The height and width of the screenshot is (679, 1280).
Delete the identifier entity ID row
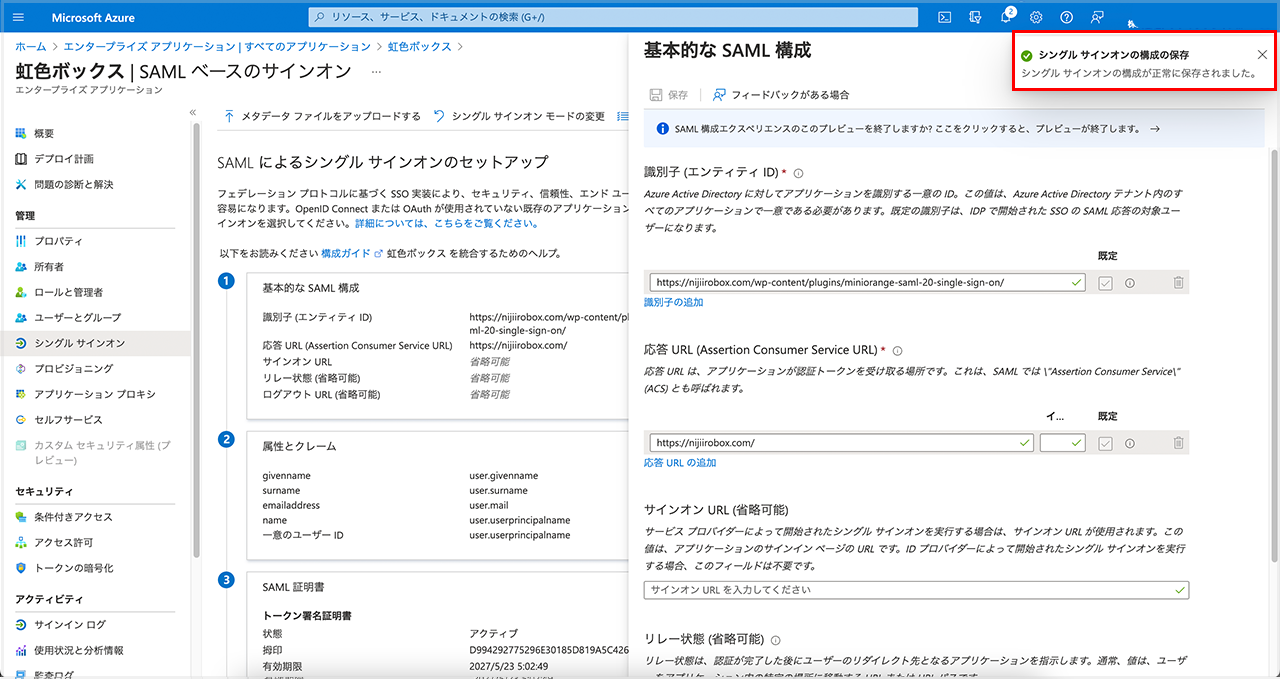pos(1178,283)
